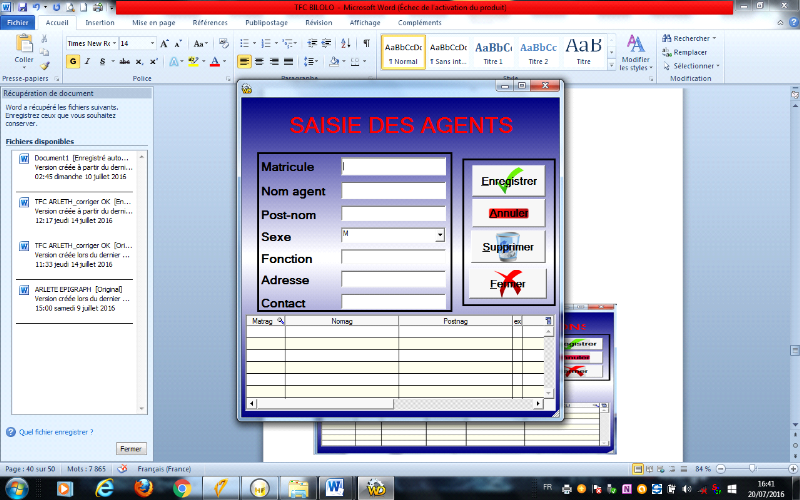Click the Nom agent input field

click(x=393, y=191)
